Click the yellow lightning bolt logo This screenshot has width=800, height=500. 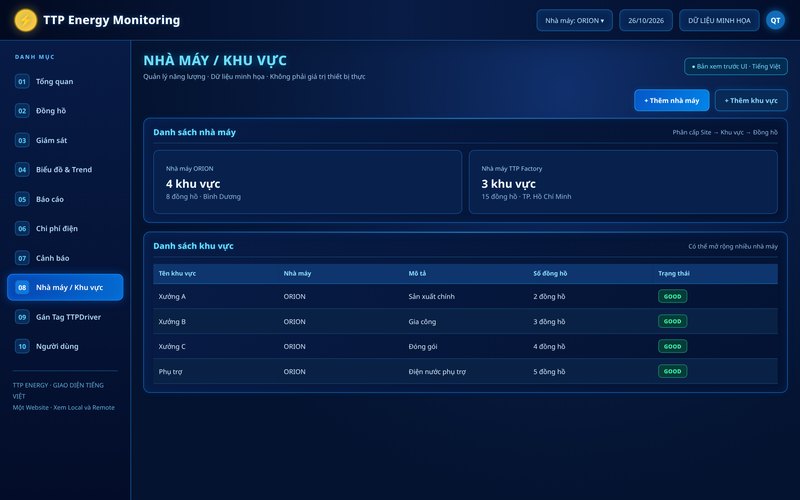click(x=26, y=20)
